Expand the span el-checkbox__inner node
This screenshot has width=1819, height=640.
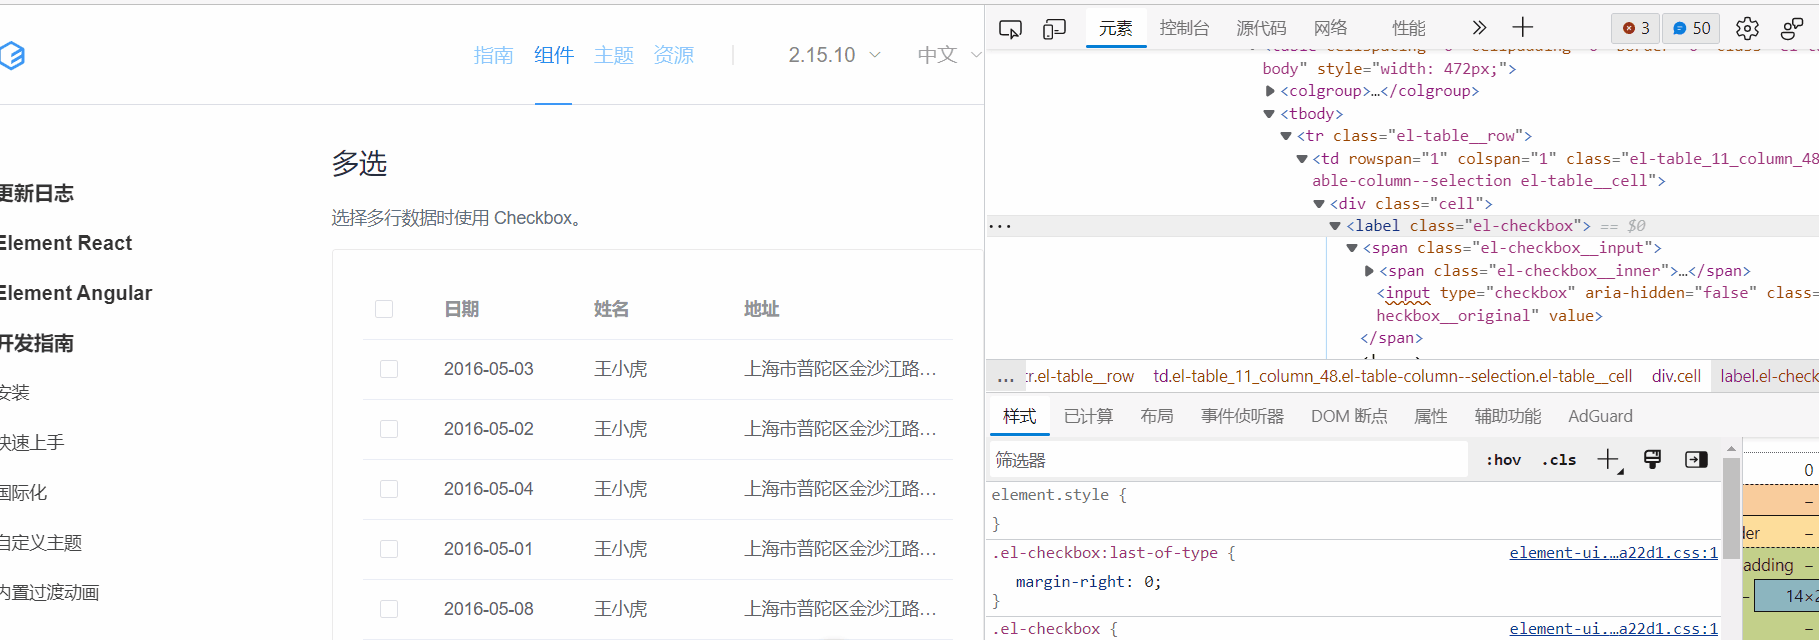coord(1369,271)
